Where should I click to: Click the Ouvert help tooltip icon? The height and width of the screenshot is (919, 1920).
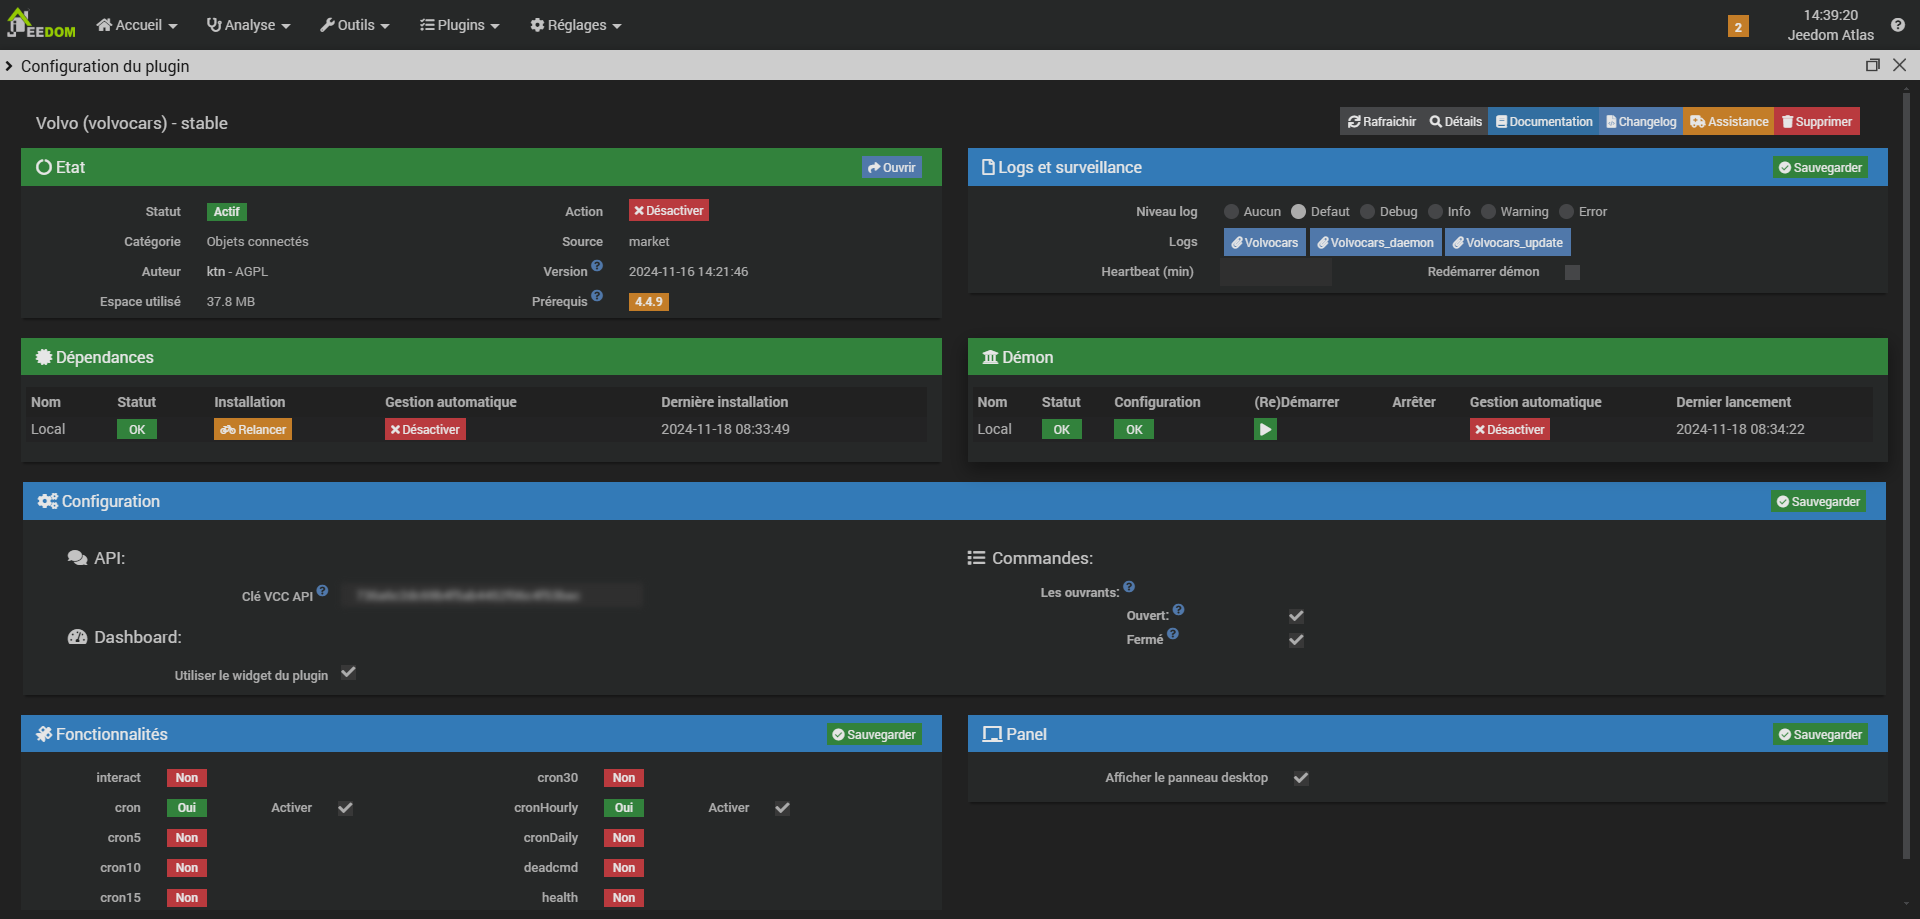(x=1178, y=610)
